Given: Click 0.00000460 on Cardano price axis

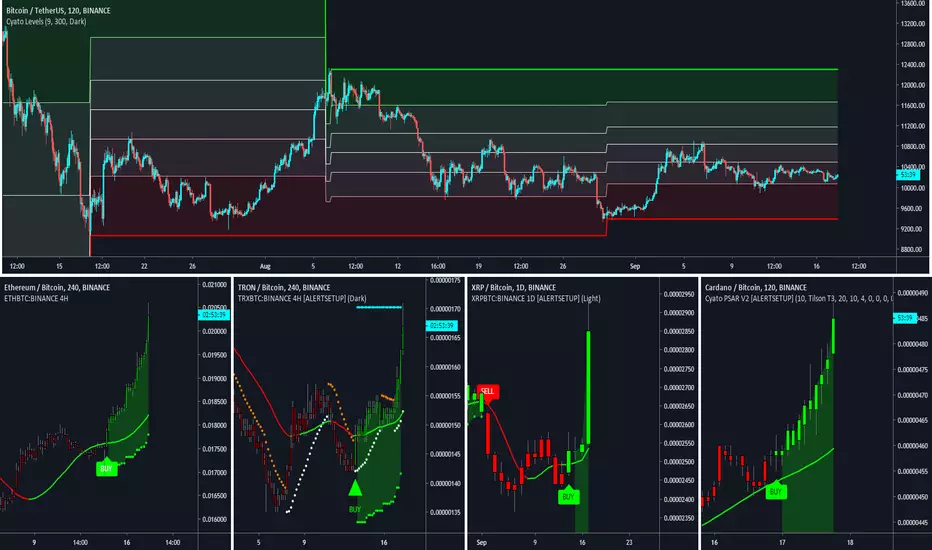Looking at the screenshot, I should click(x=912, y=446).
